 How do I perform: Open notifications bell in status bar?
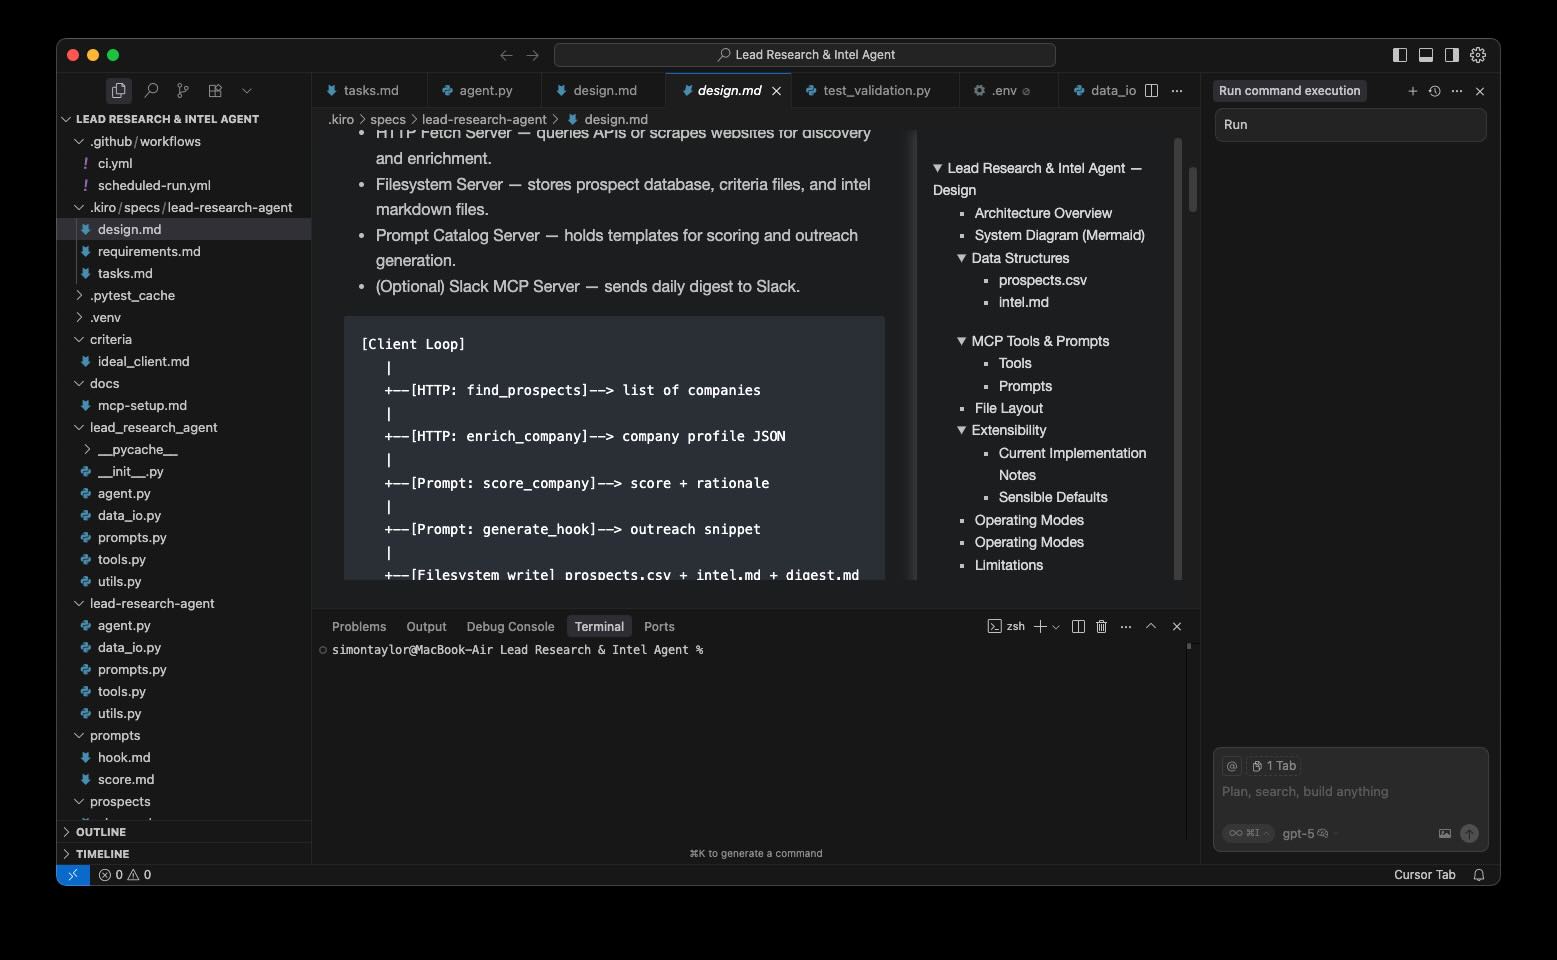pos(1479,875)
